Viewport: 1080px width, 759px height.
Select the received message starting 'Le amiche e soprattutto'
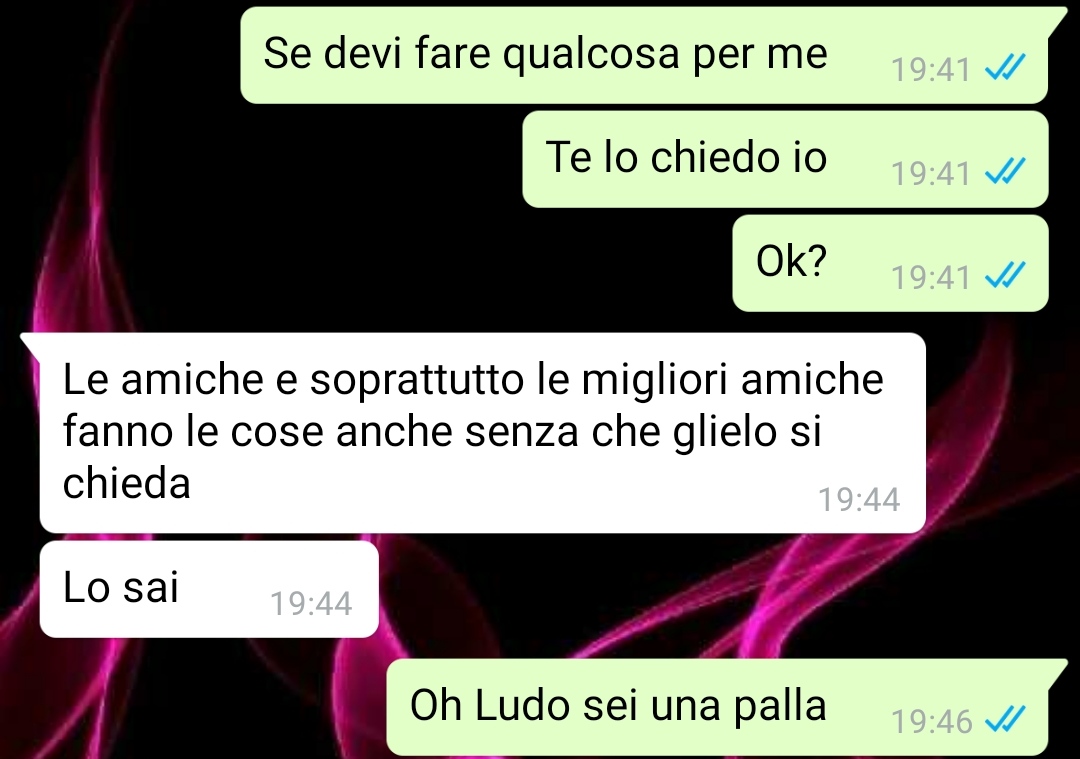482,433
